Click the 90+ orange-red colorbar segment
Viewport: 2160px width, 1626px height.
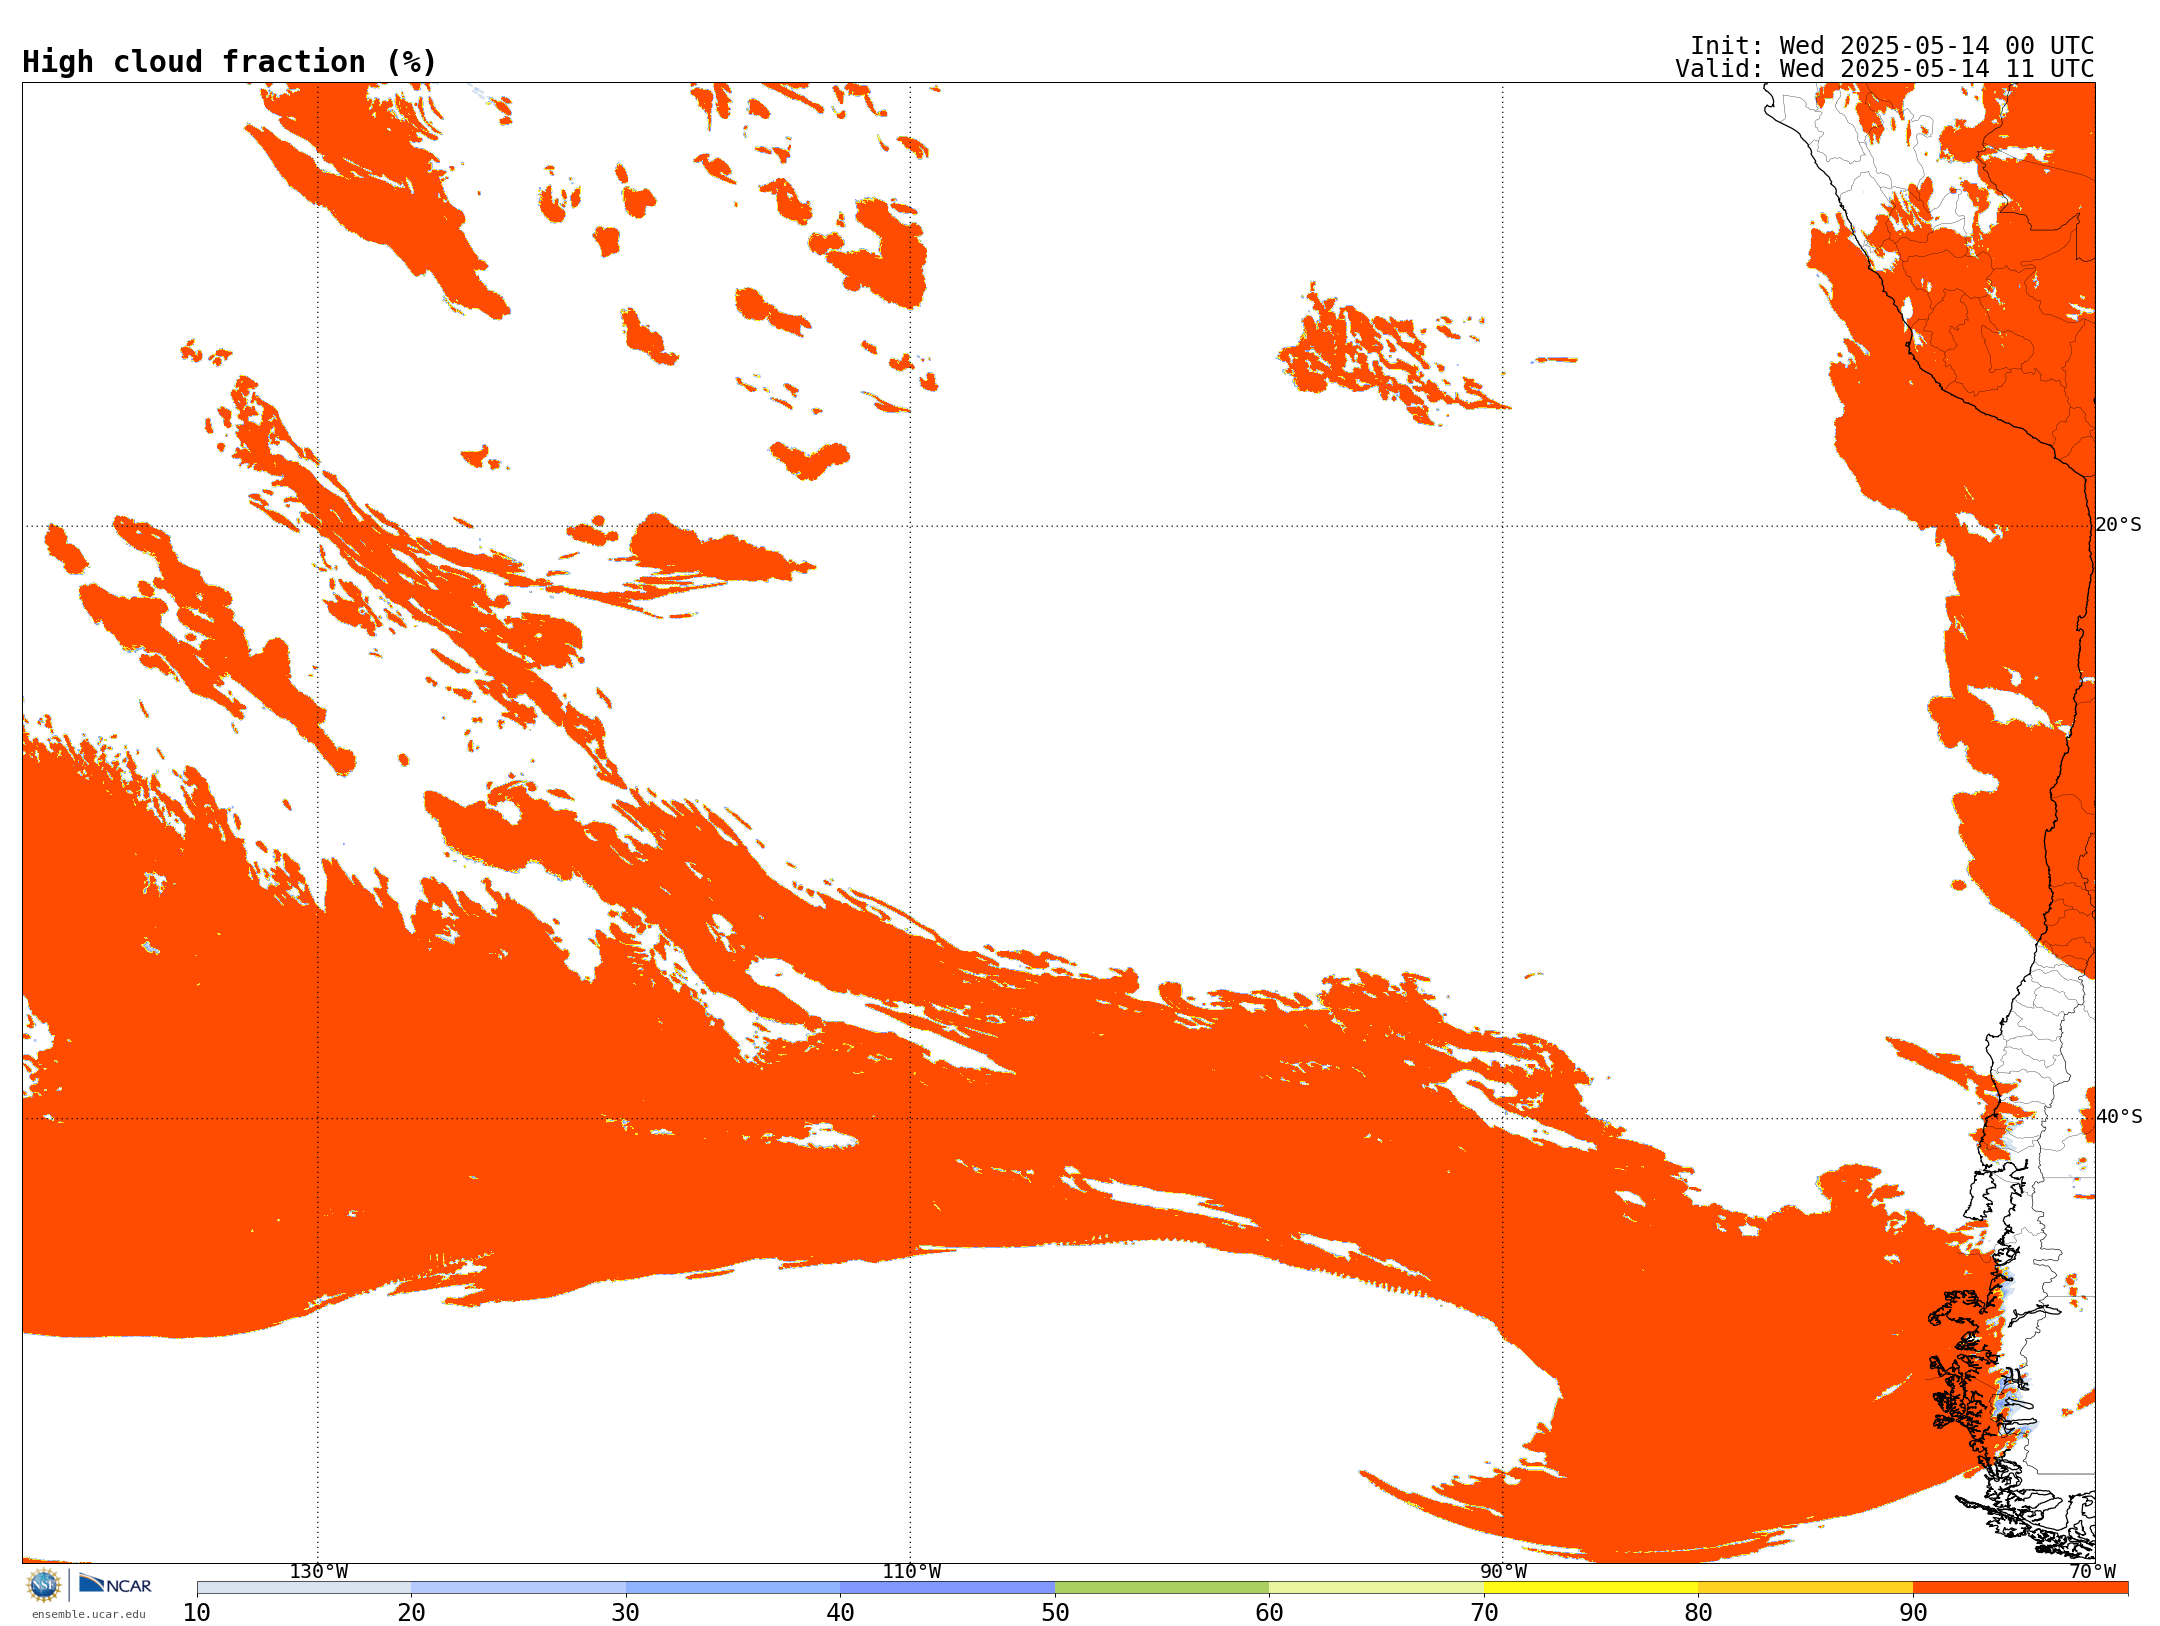2020,1588
